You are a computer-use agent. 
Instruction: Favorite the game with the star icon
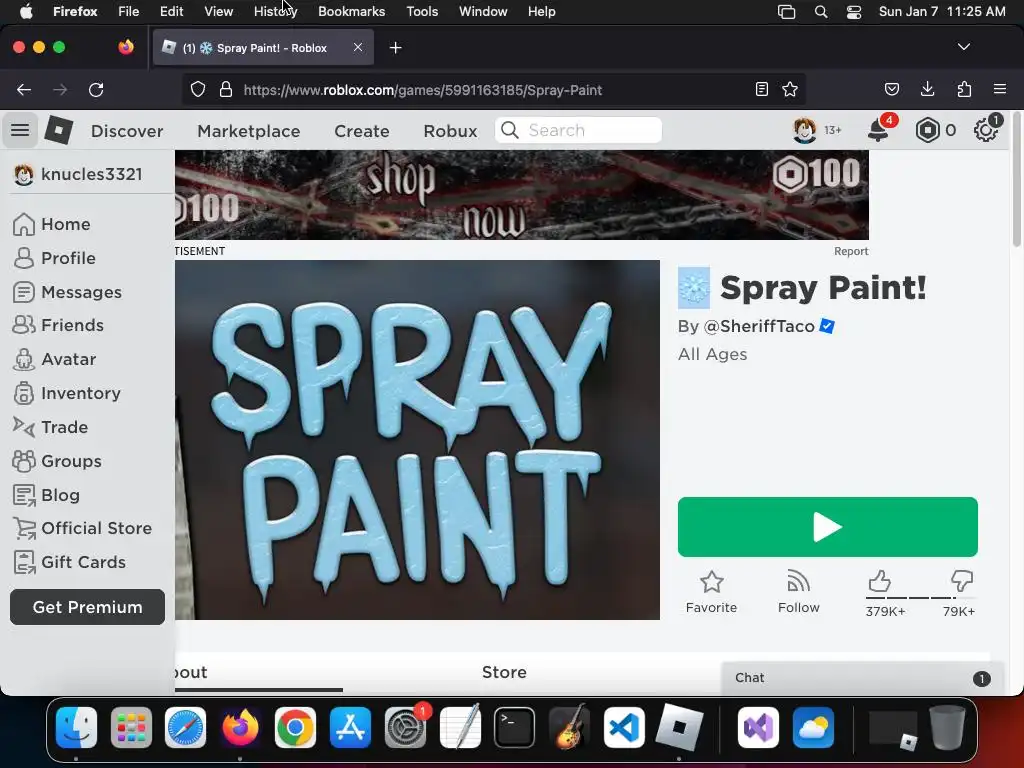(711, 592)
